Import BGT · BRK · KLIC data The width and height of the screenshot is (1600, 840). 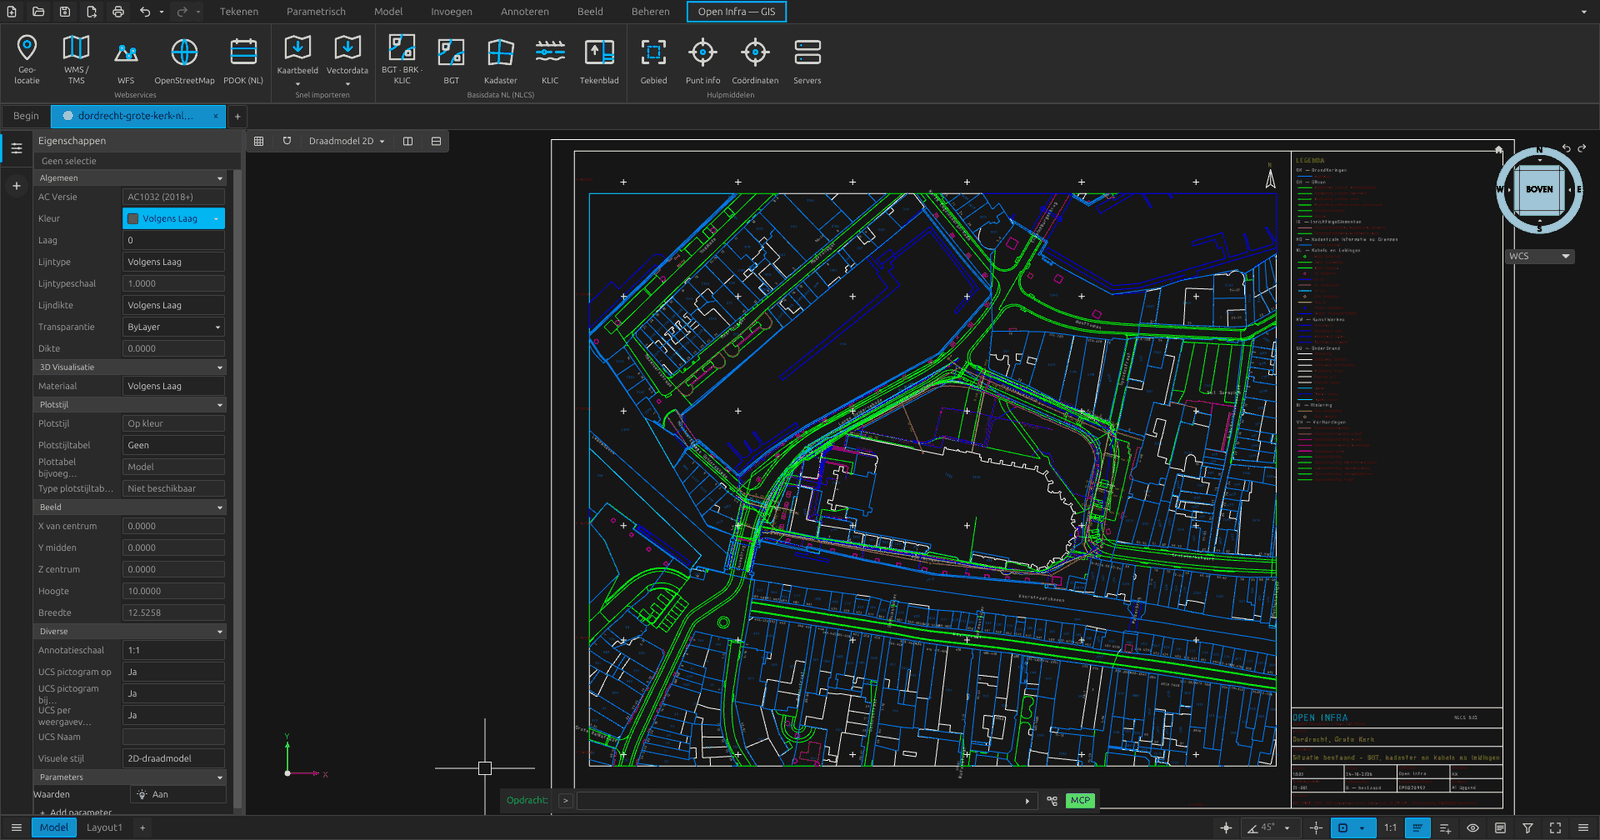pyautogui.click(x=402, y=59)
